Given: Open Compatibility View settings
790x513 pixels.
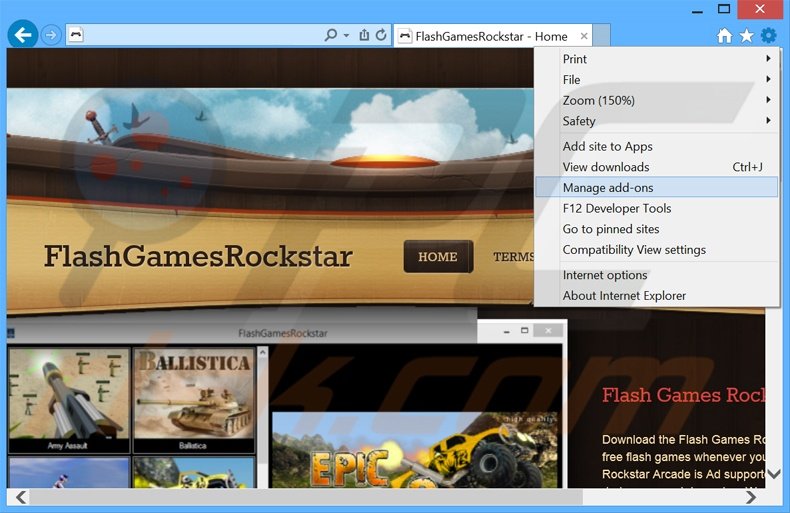Looking at the screenshot, I should point(656,249).
